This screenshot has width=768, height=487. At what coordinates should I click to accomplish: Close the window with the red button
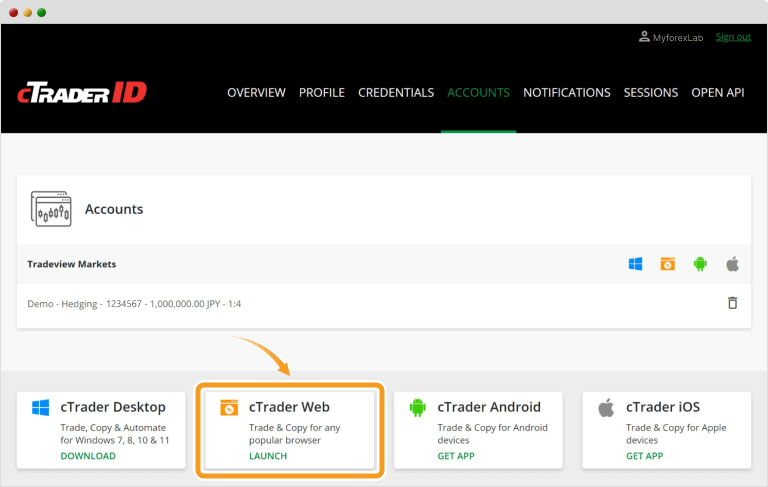(x=13, y=12)
